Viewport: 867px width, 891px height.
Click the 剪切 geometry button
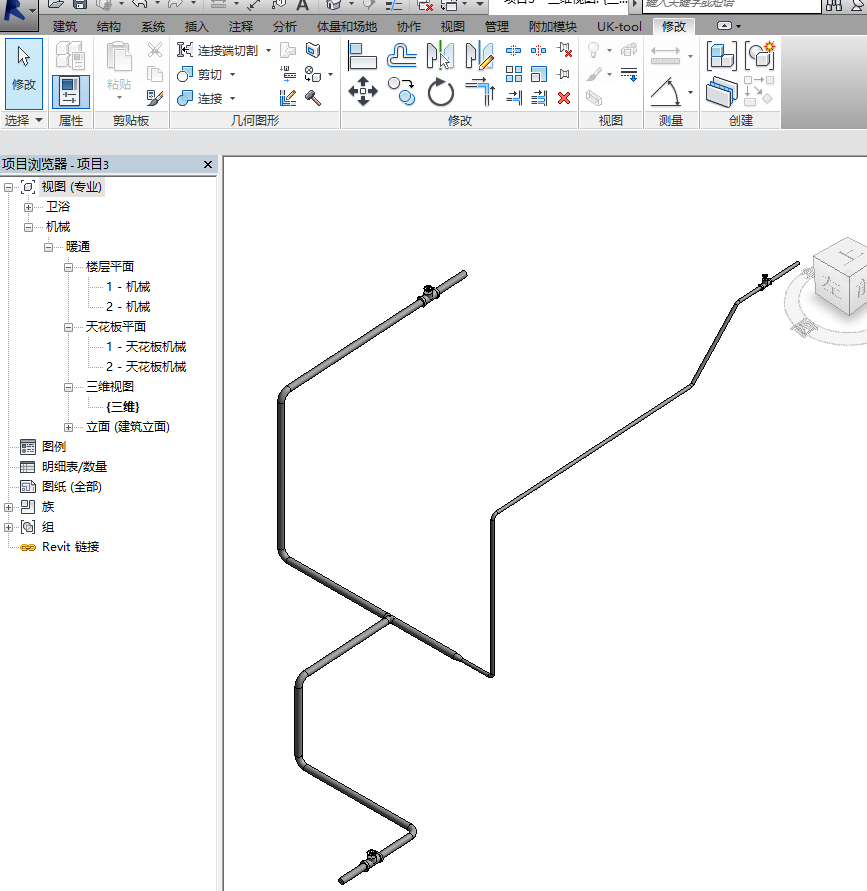[207, 74]
